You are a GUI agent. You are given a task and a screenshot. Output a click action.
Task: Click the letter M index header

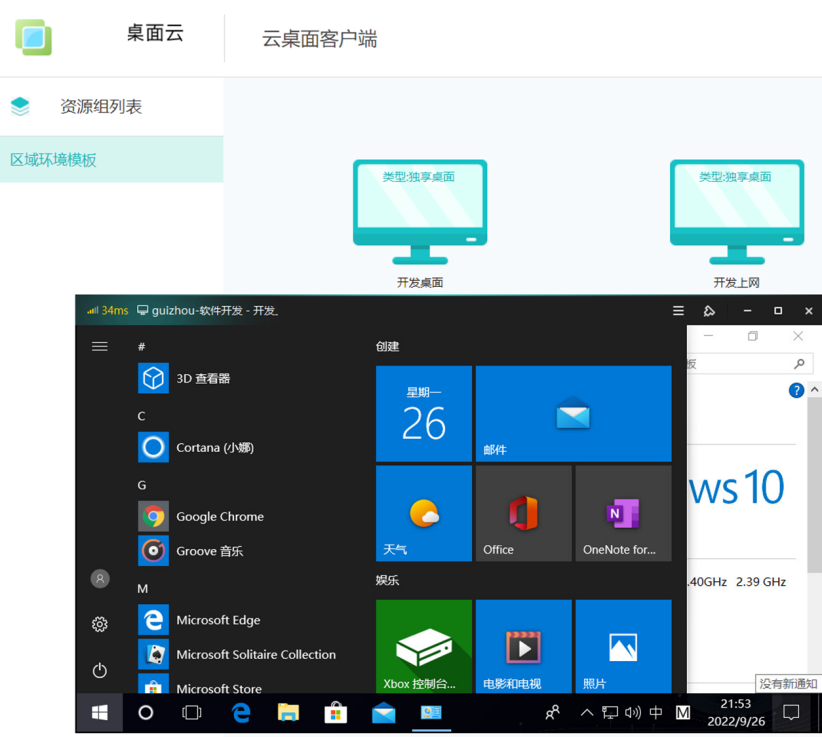pyautogui.click(x=143, y=589)
